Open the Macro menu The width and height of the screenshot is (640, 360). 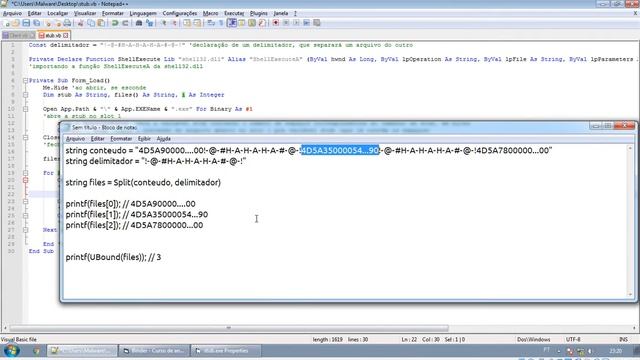pyautogui.click(x=211, y=13)
